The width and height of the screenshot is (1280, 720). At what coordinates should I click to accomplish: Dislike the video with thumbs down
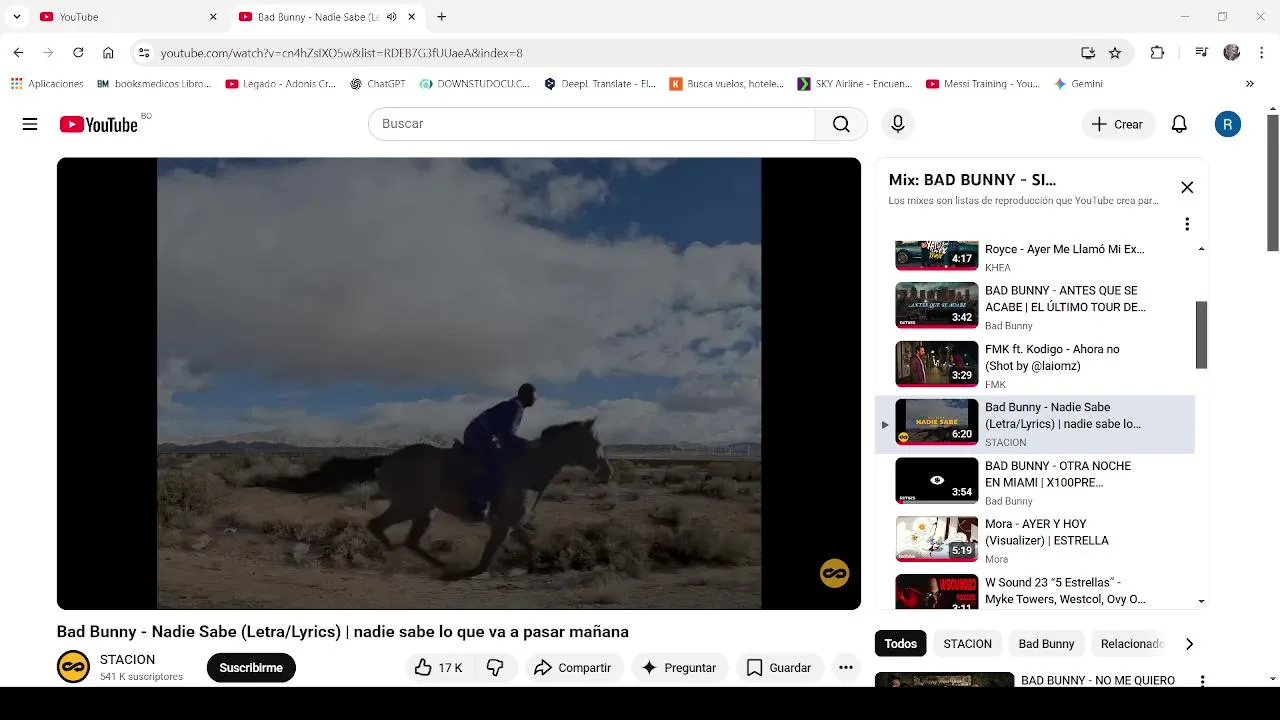click(495, 667)
